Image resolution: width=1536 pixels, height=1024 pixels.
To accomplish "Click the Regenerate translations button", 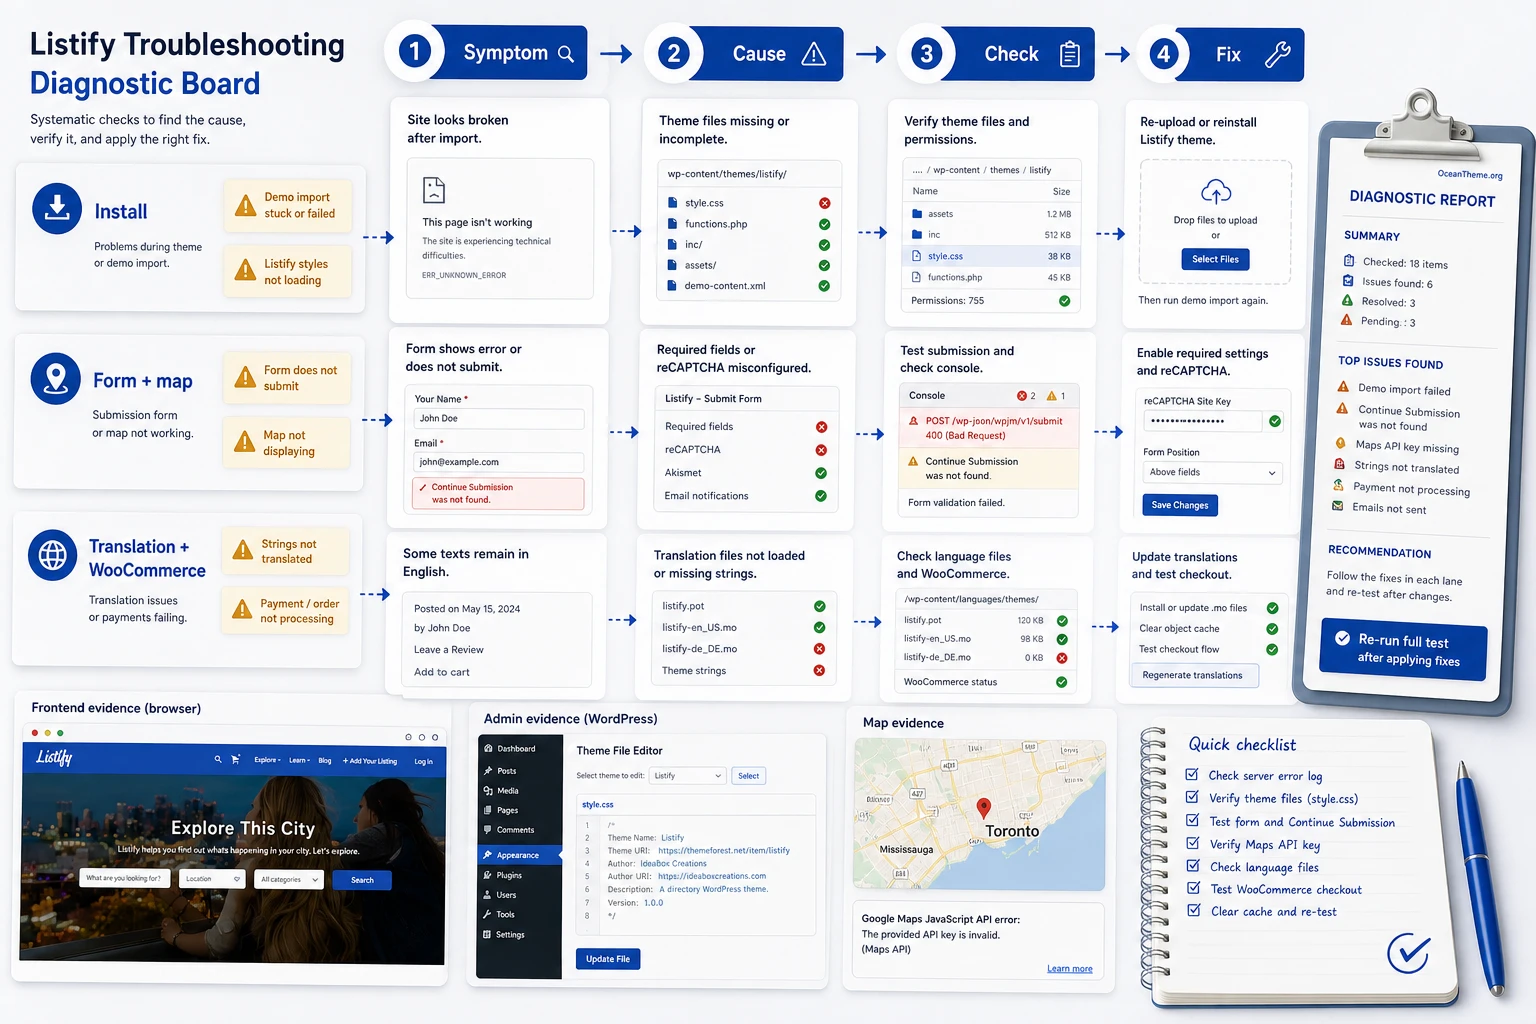I will coord(1193,675).
